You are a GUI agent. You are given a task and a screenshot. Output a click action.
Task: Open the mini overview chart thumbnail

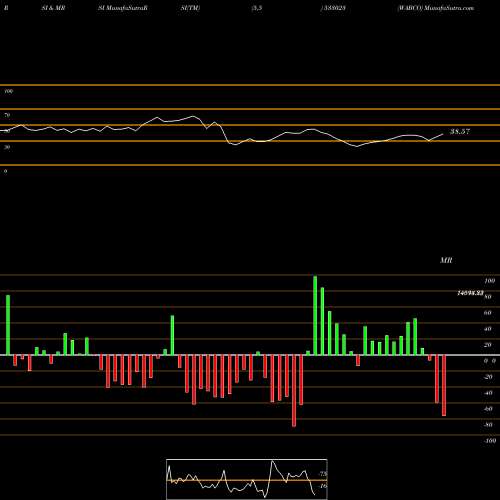247,479
